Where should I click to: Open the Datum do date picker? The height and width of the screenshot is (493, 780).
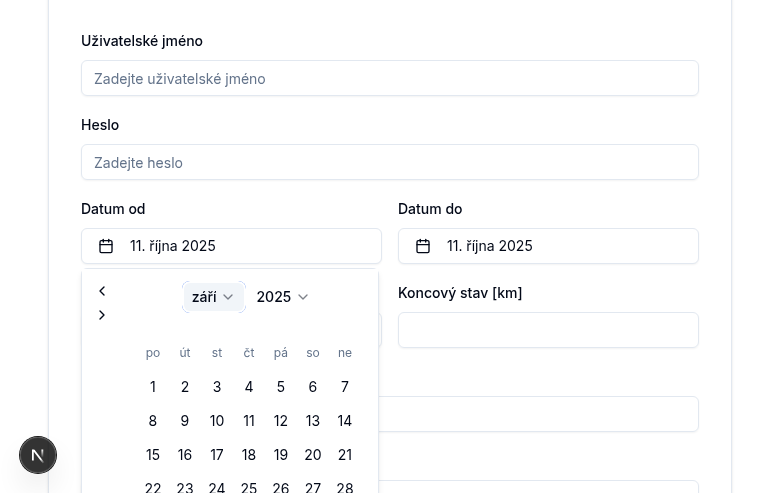[x=548, y=246]
